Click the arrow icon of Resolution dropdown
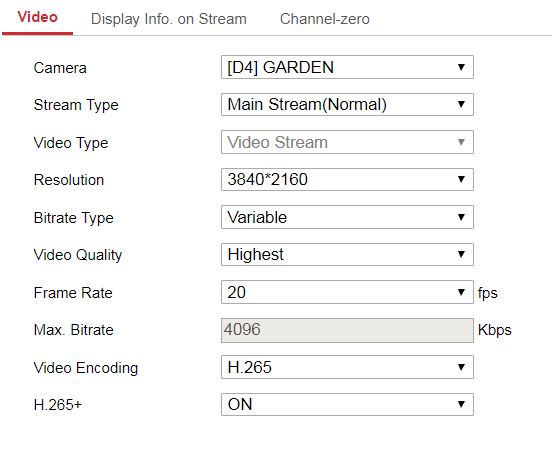This screenshot has width=552, height=454. [461, 179]
